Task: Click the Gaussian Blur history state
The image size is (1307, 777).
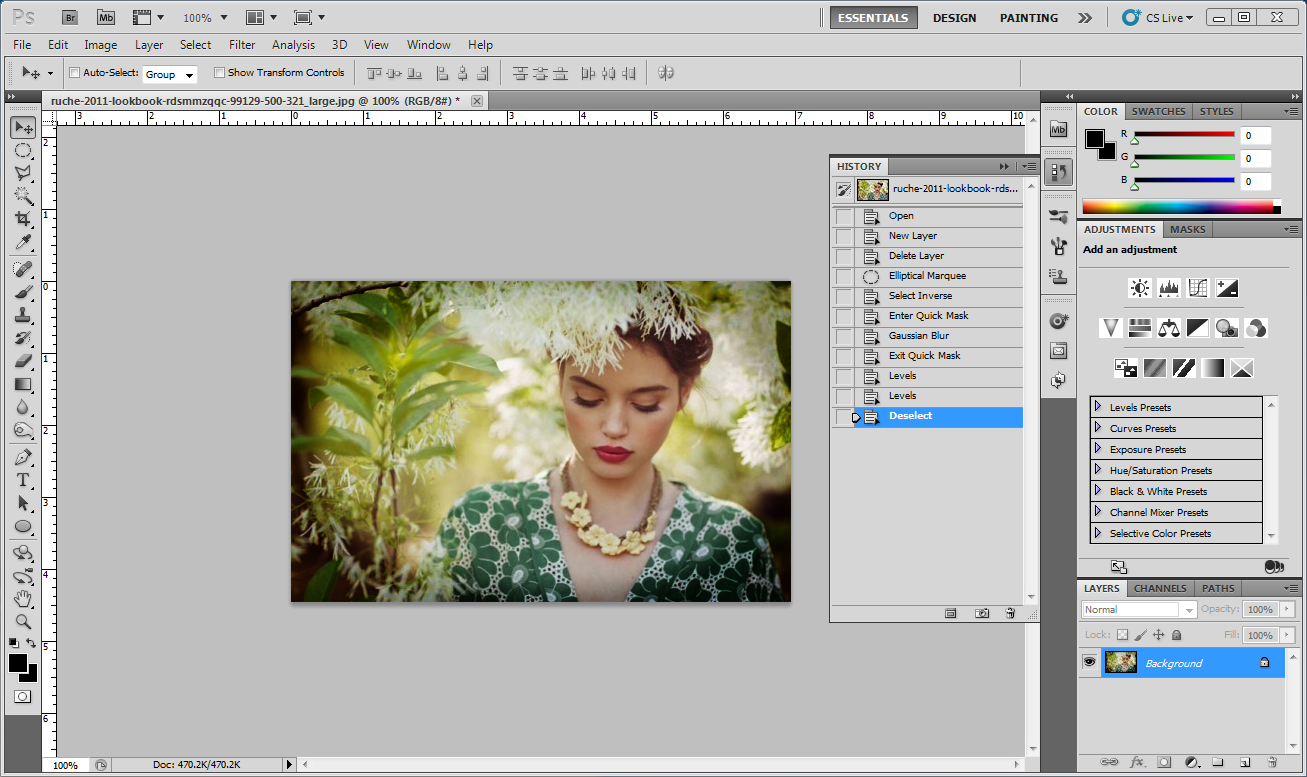Action: [918, 336]
